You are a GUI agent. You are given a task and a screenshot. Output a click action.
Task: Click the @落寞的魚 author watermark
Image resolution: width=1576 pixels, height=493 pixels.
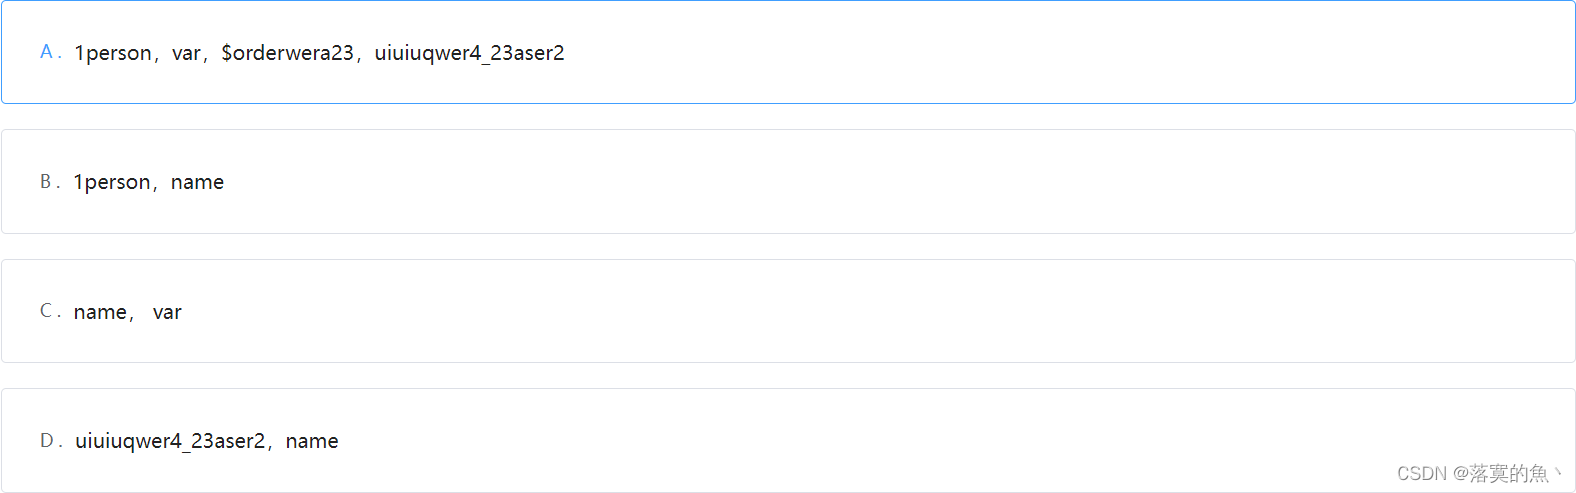pyautogui.click(x=1505, y=473)
